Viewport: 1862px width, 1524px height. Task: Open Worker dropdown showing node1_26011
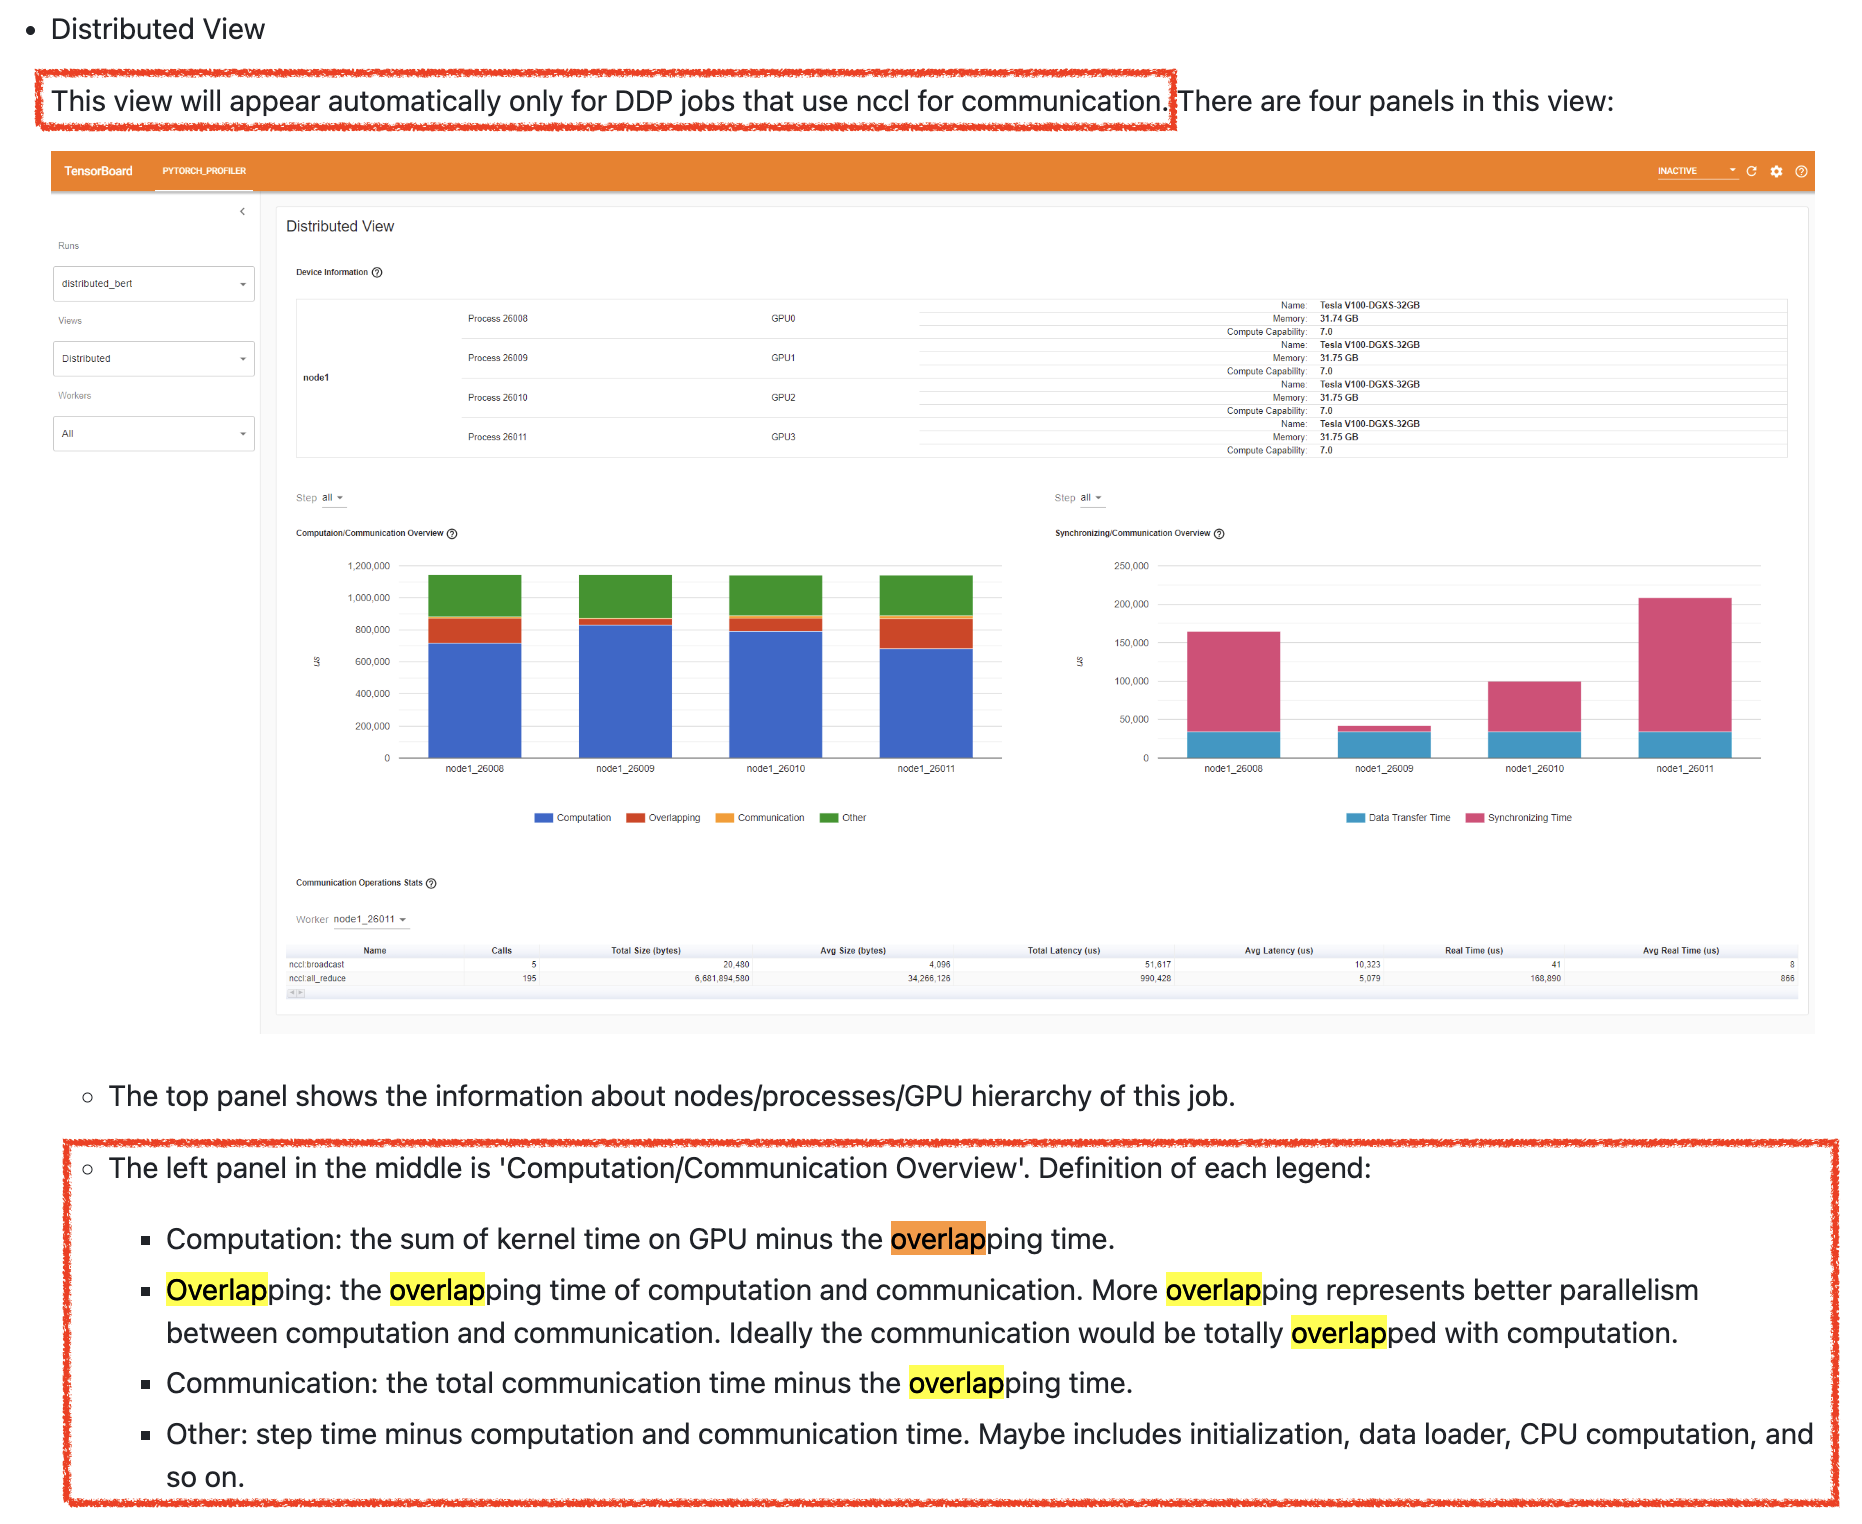point(370,919)
